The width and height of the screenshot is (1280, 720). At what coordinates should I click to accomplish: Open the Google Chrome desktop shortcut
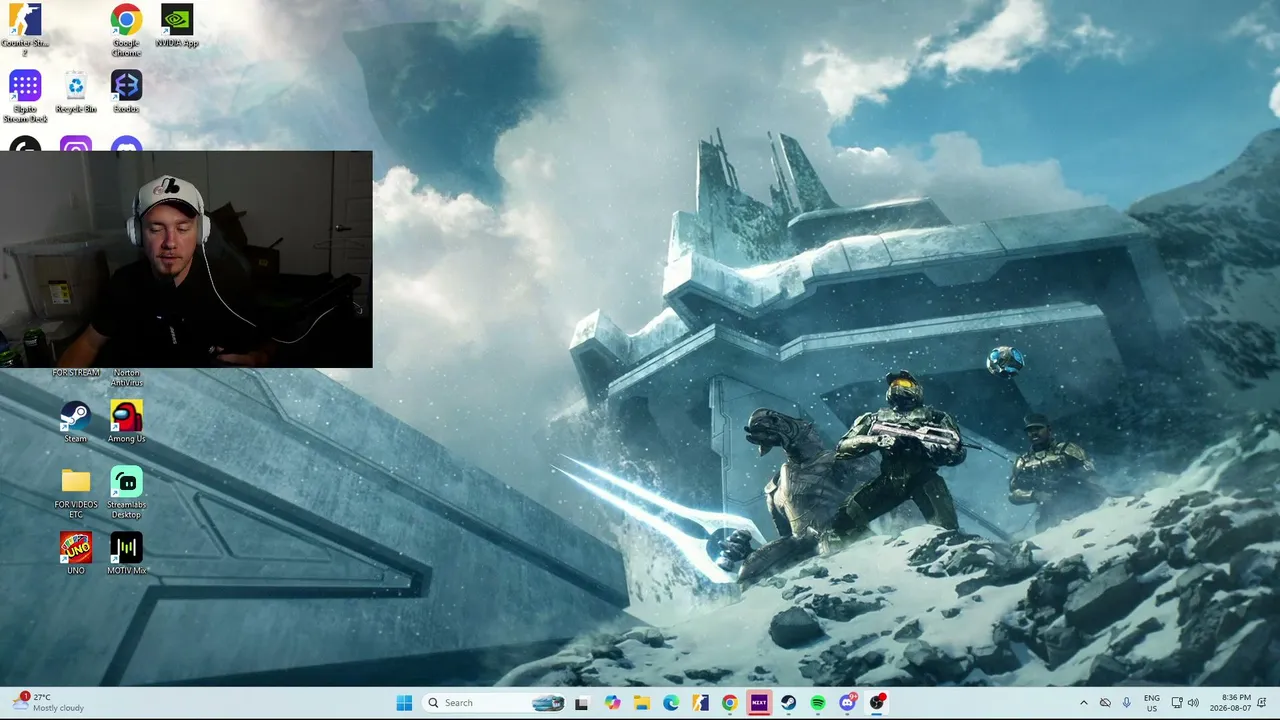pos(126,30)
